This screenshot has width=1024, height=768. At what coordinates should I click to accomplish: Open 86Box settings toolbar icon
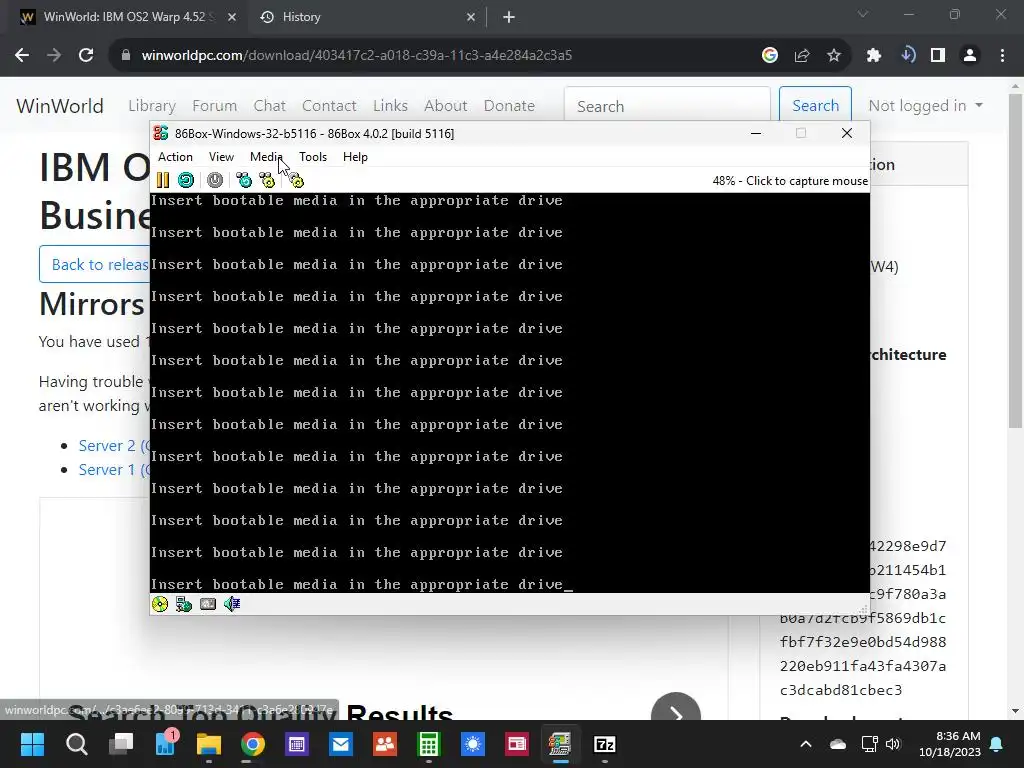[296, 180]
